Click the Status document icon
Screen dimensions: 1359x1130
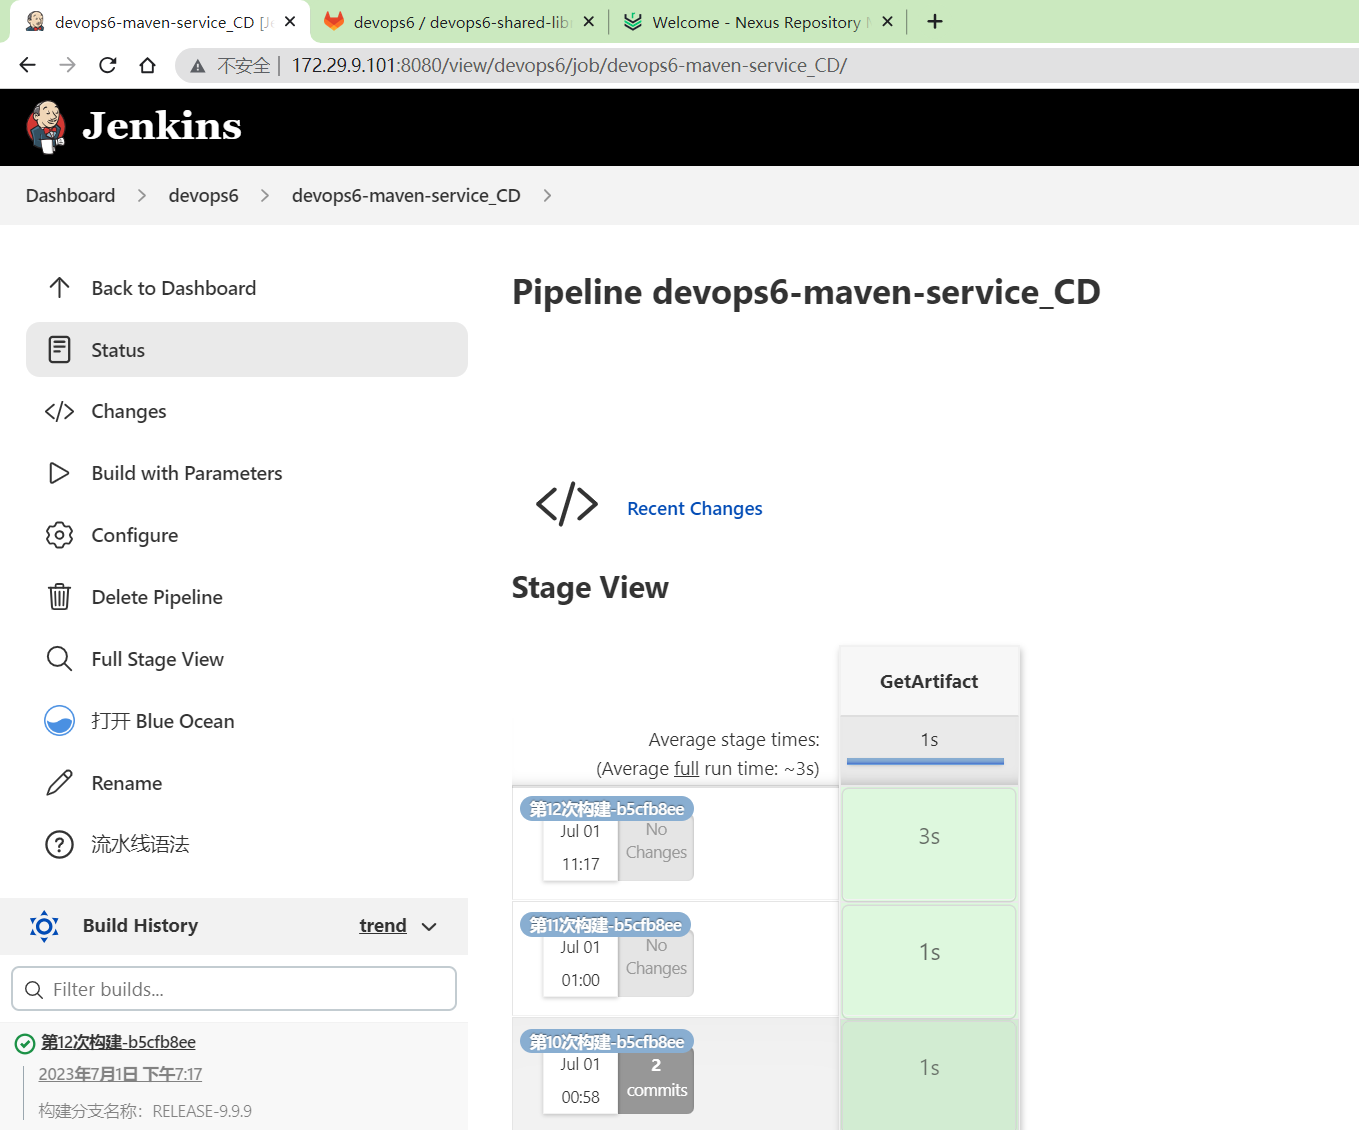[59, 350]
